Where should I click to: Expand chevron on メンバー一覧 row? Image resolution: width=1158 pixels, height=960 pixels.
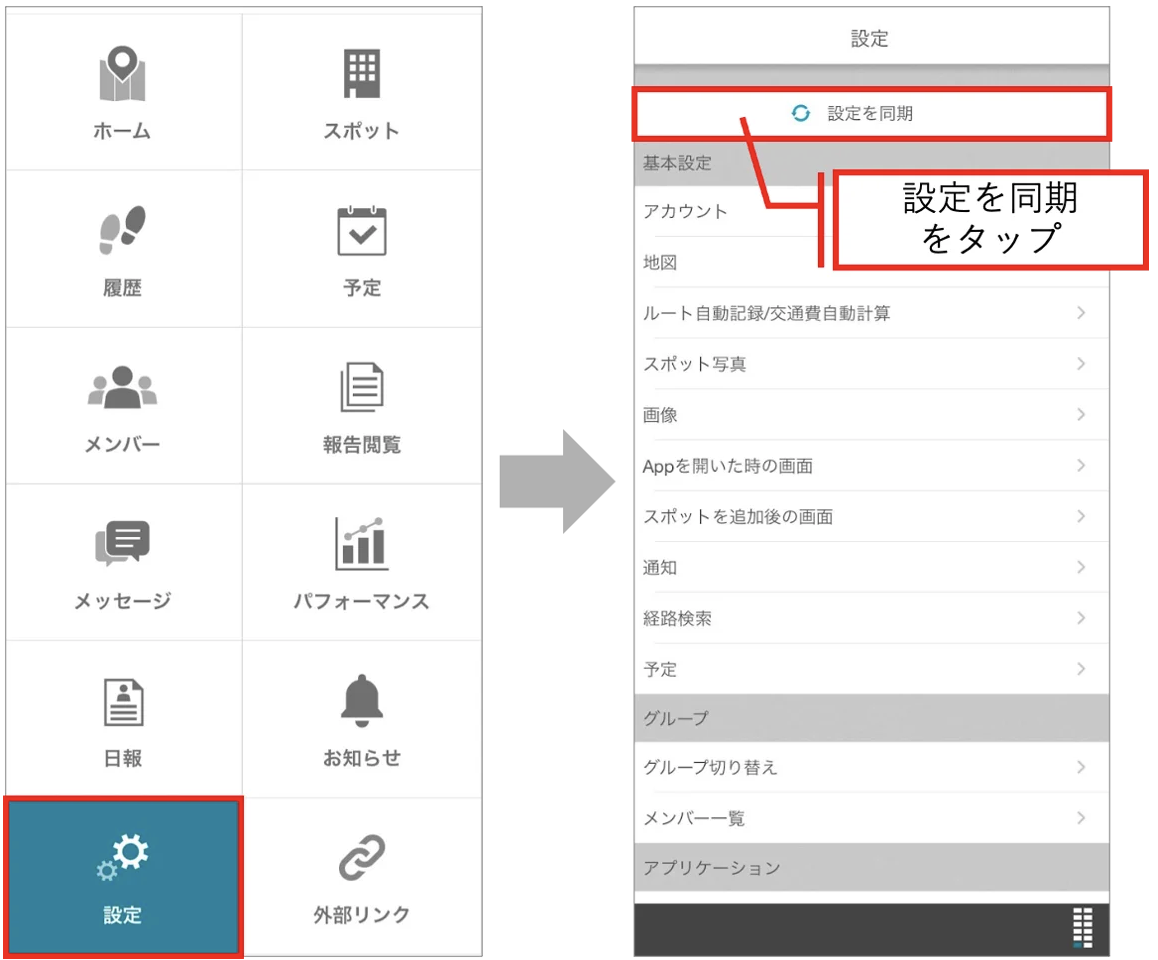(x=1081, y=819)
